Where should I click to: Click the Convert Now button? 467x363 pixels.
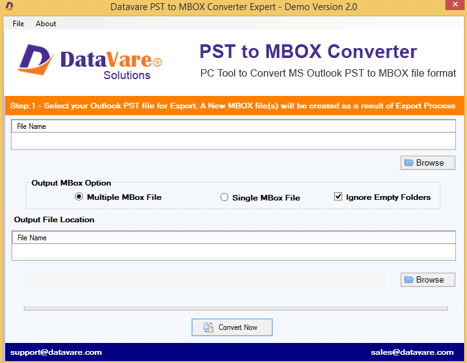coord(232,327)
